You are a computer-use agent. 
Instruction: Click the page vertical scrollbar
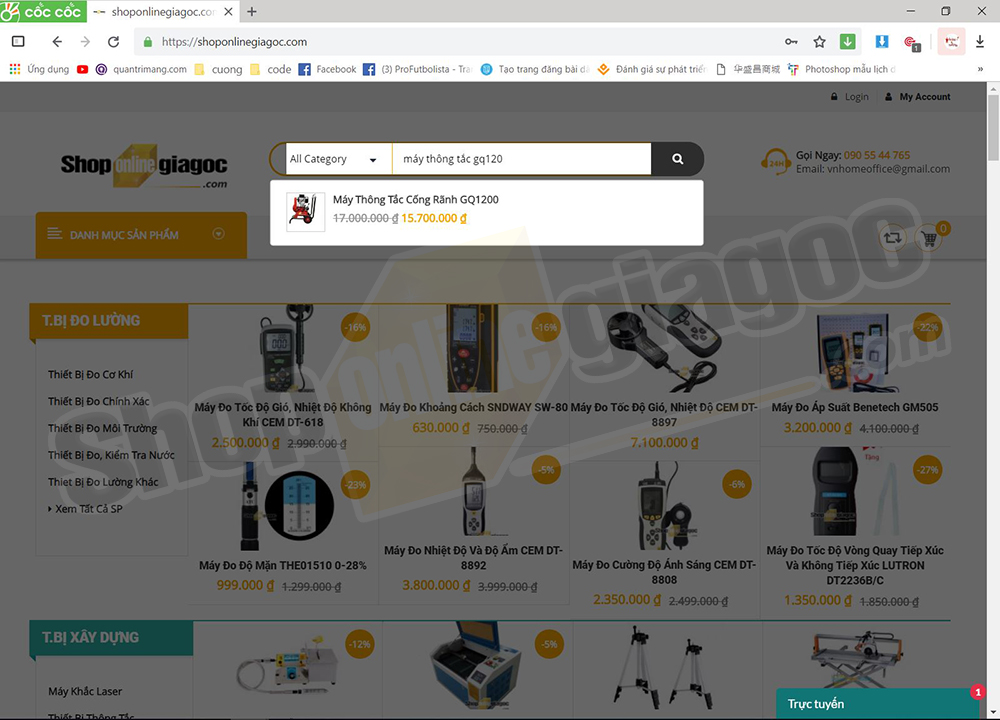993,400
